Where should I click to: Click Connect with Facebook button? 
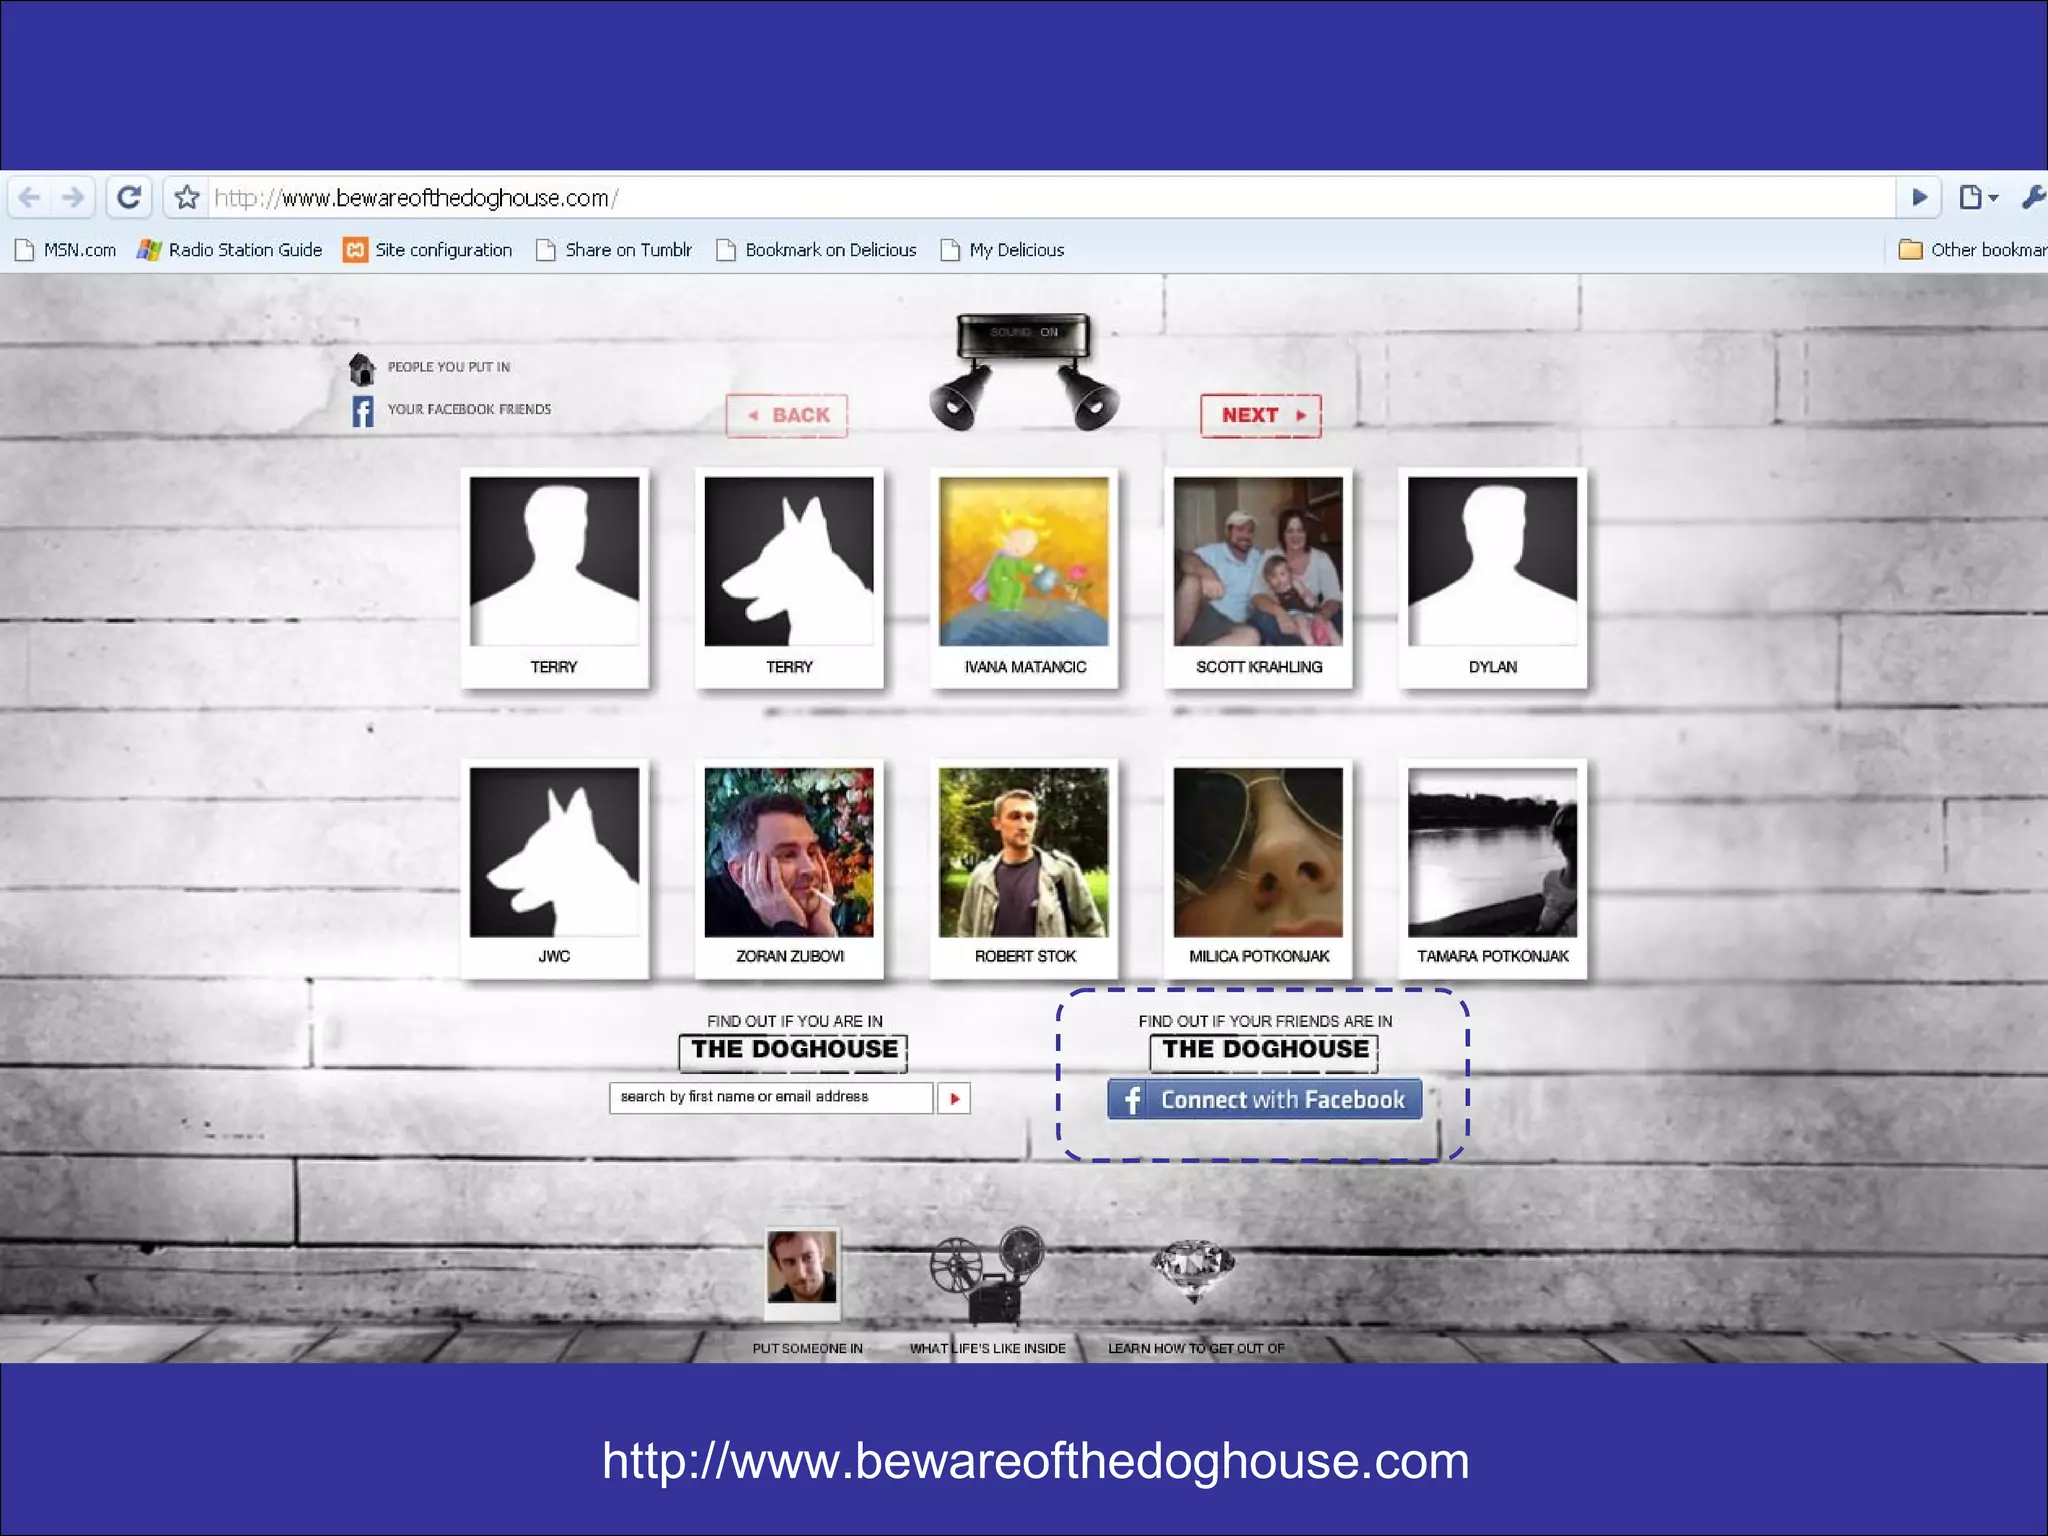click(1264, 1099)
